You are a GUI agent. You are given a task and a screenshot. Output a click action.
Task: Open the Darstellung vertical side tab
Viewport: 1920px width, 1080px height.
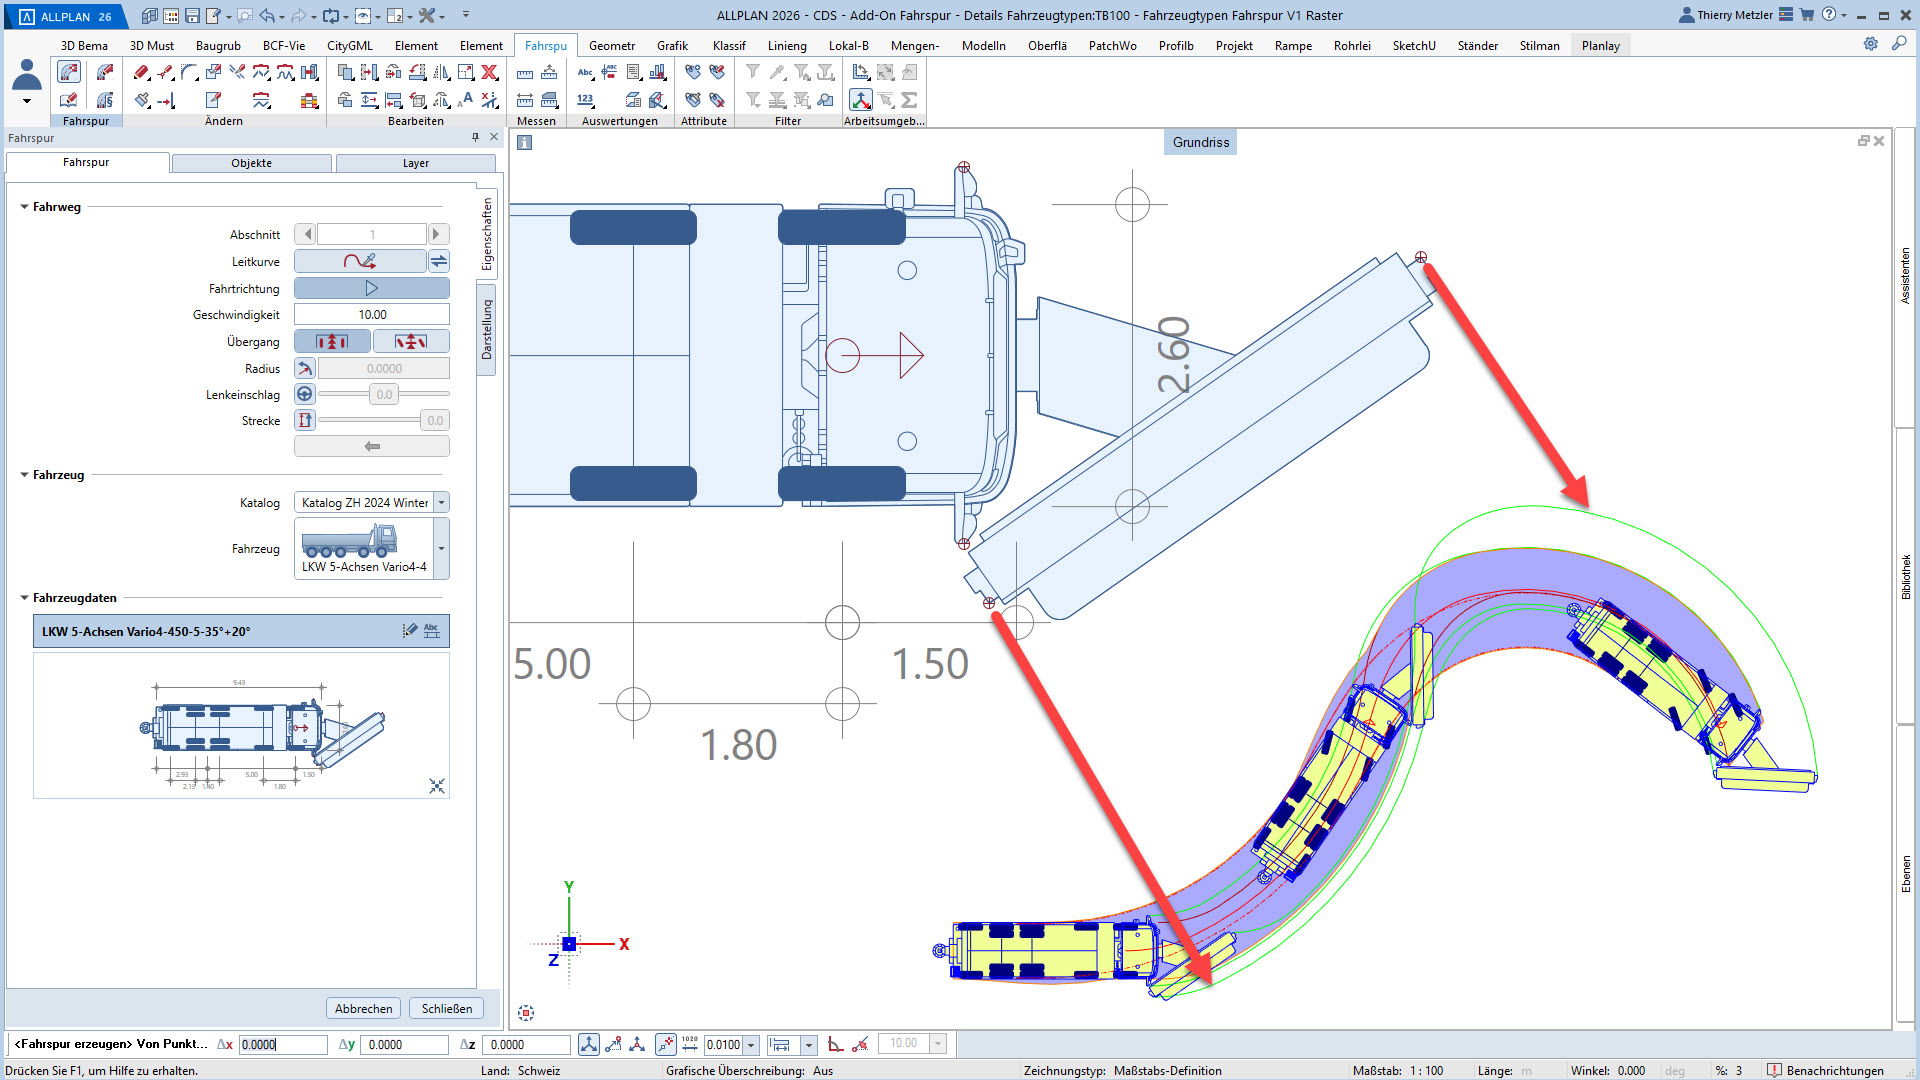click(487, 330)
